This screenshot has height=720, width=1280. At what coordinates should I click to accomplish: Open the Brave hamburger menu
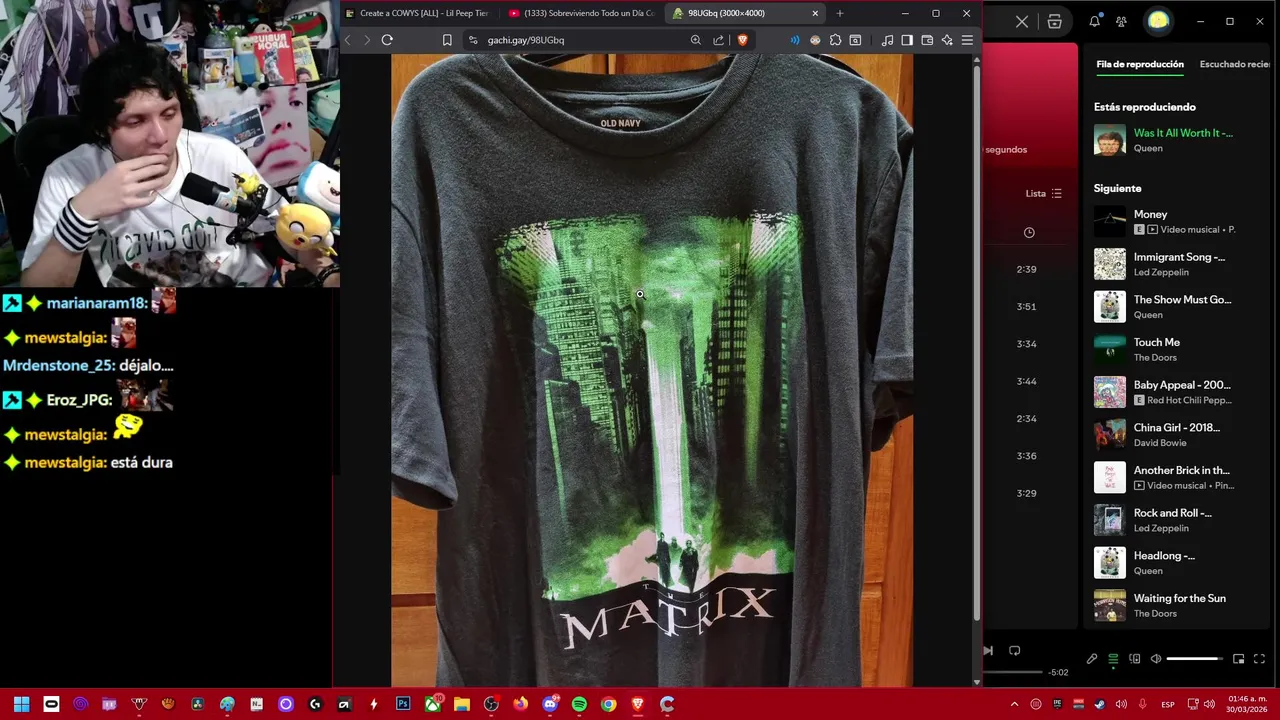point(967,40)
